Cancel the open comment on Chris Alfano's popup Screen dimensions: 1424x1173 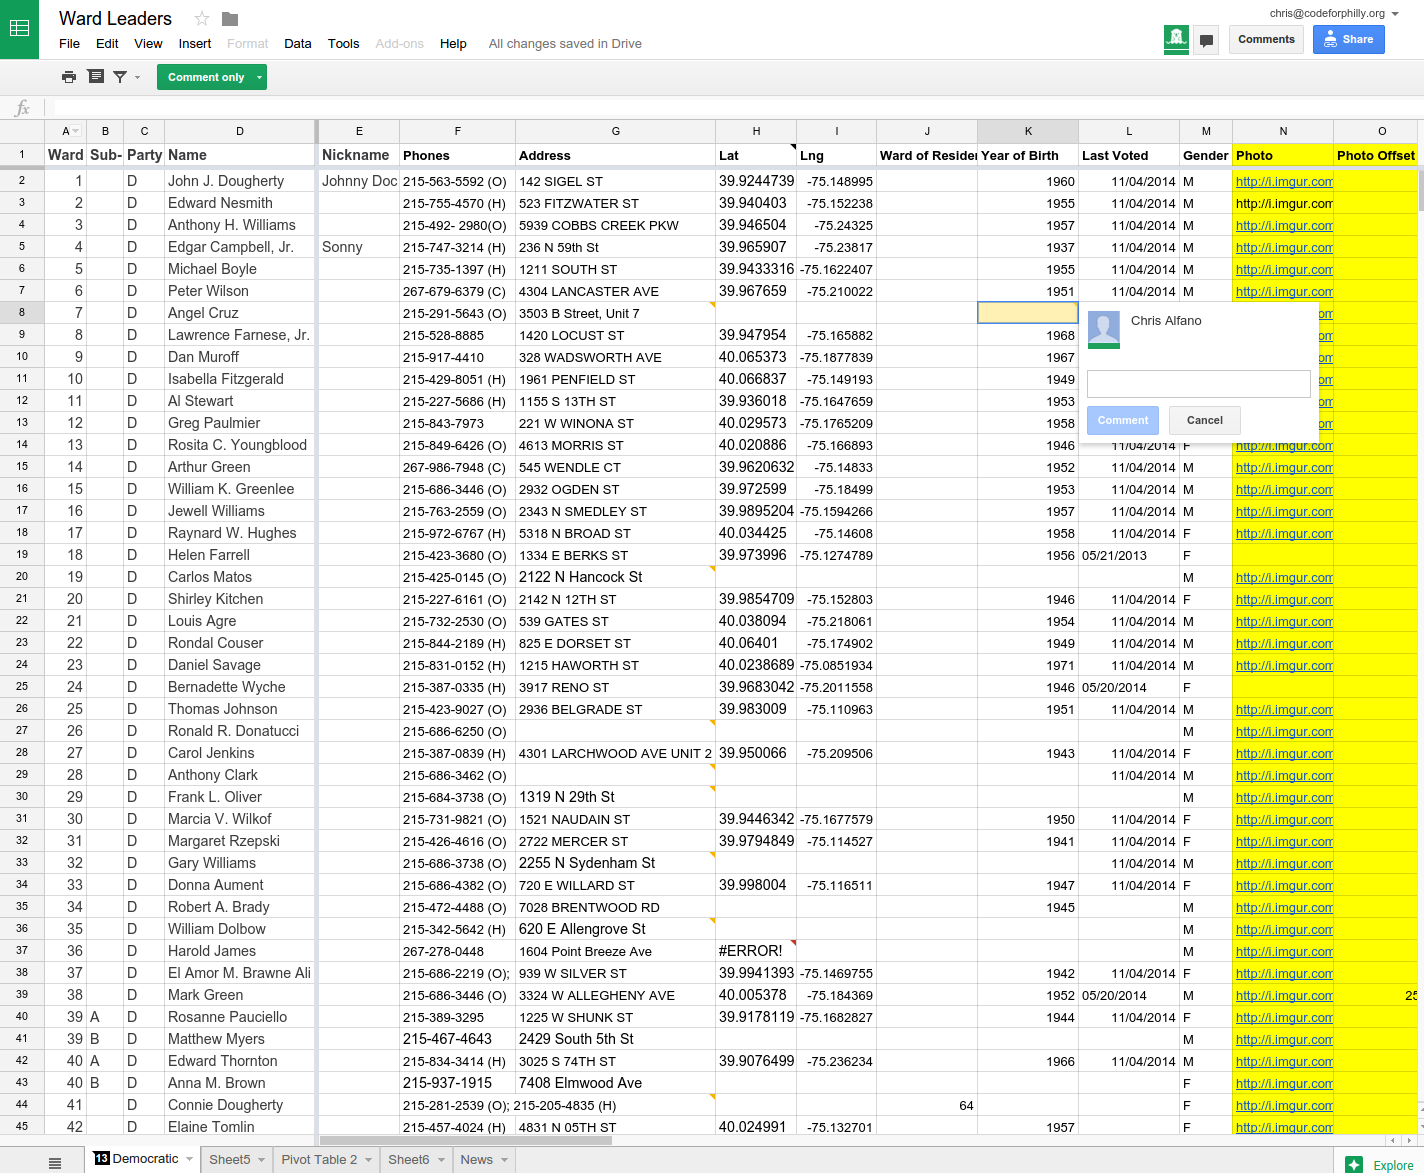click(x=1204, y=420)
